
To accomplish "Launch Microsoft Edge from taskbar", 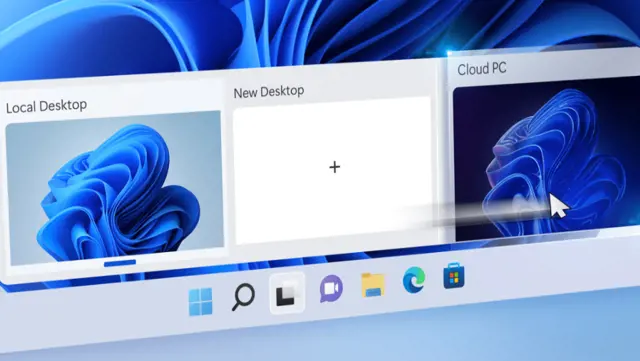I will click(x=414, y=280).
